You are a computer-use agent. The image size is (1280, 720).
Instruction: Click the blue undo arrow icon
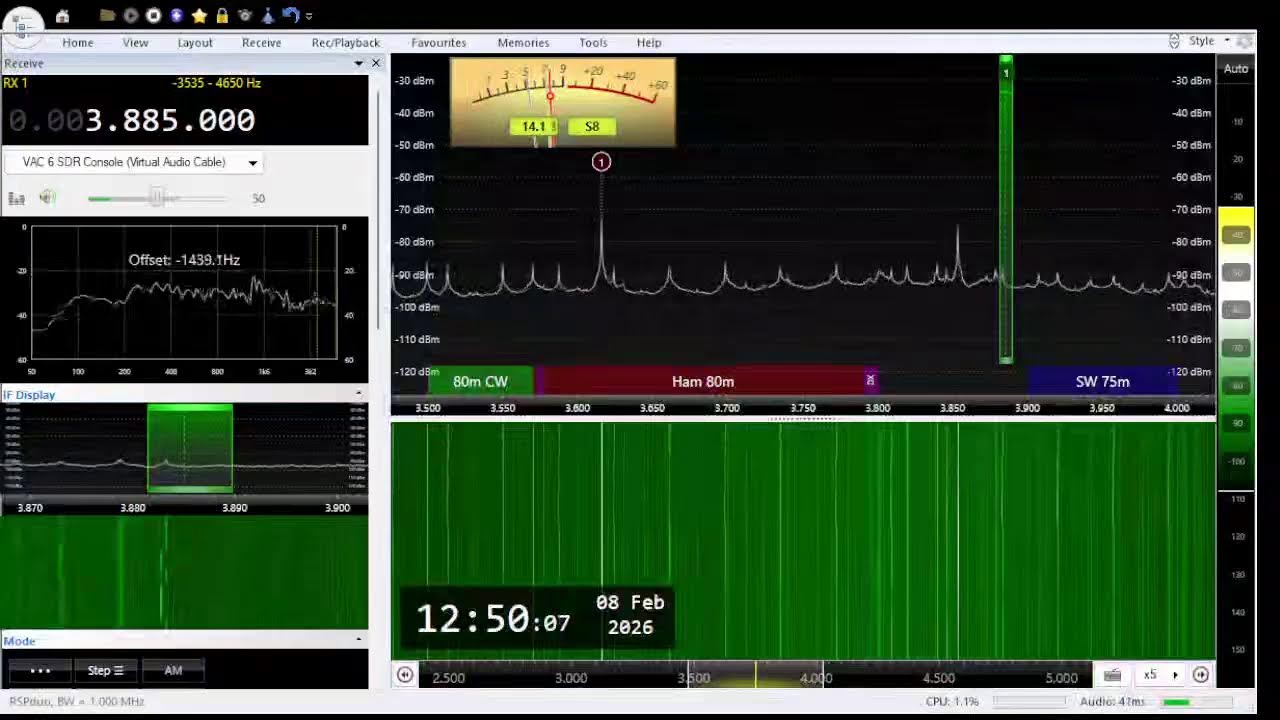[x=290, y=15]
